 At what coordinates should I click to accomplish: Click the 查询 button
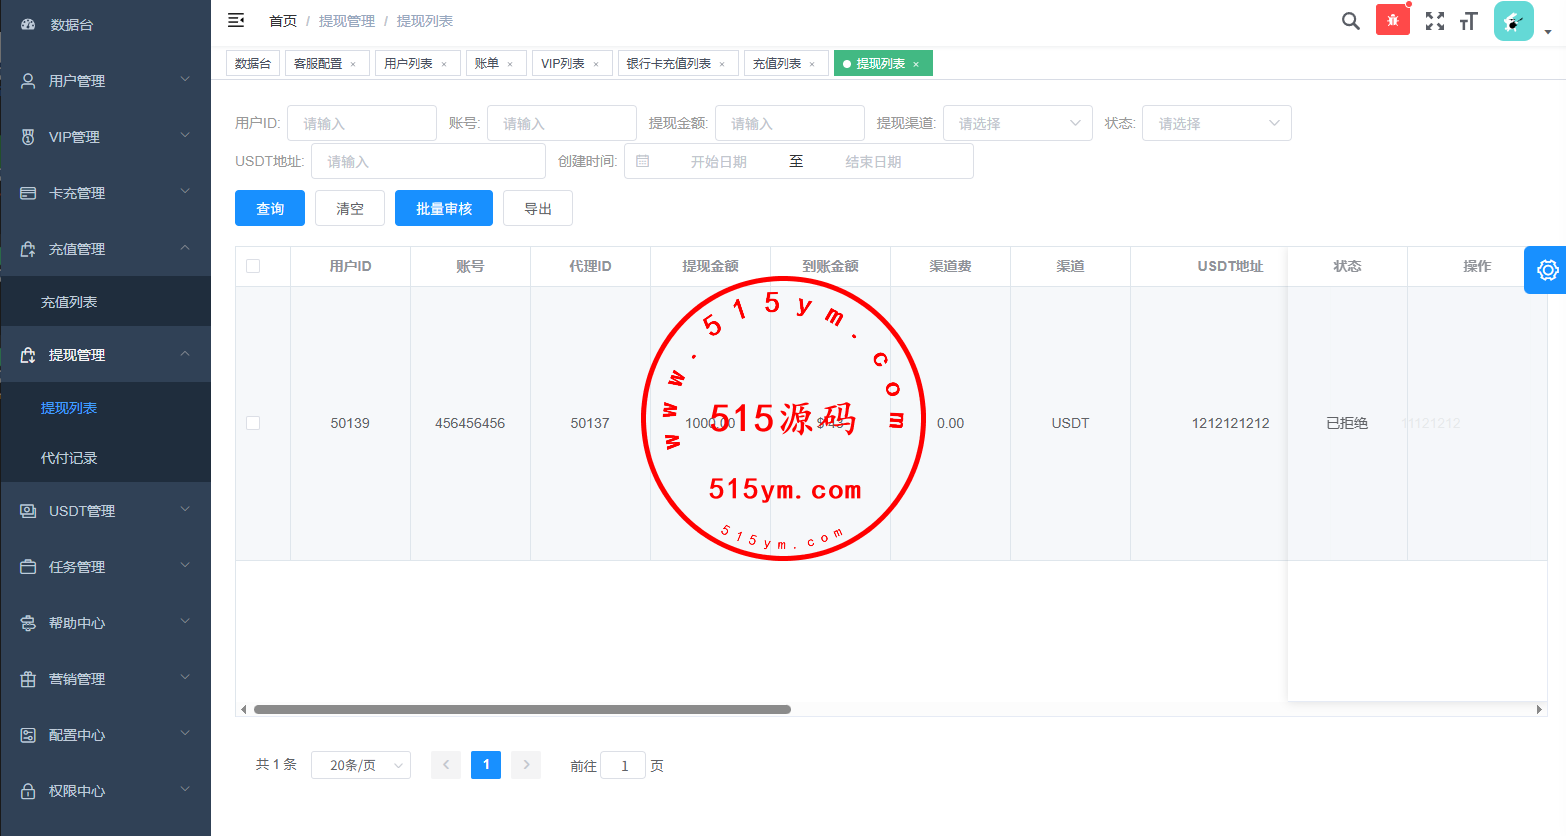coord(270,208)
